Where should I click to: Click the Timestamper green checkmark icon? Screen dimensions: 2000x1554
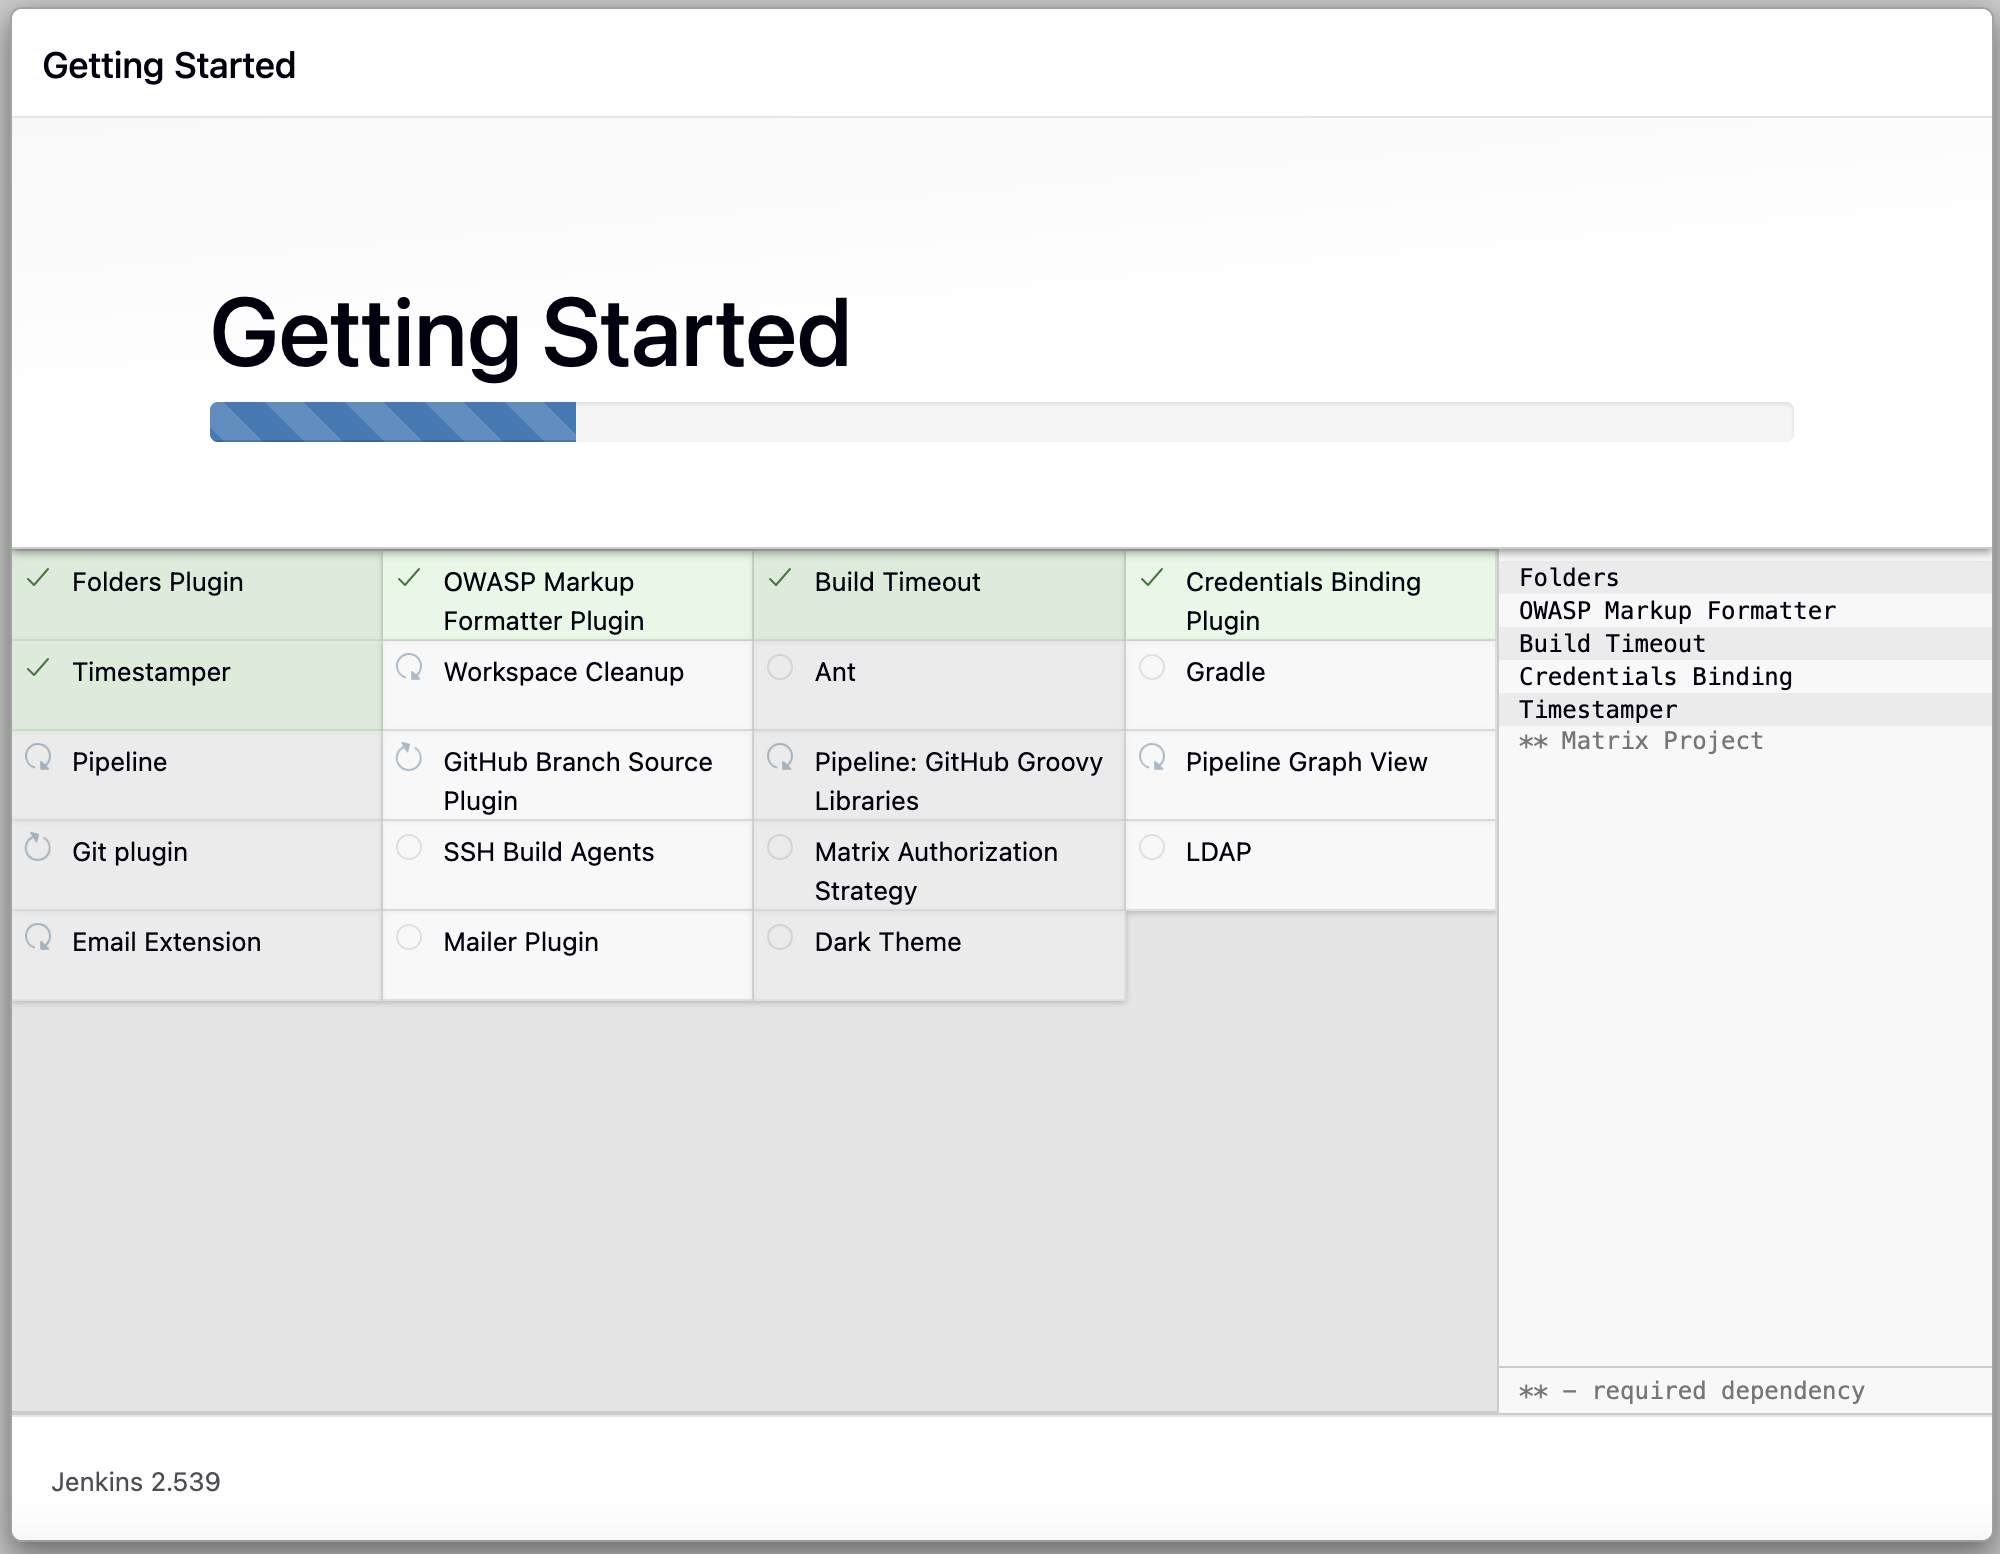[38, 669]
